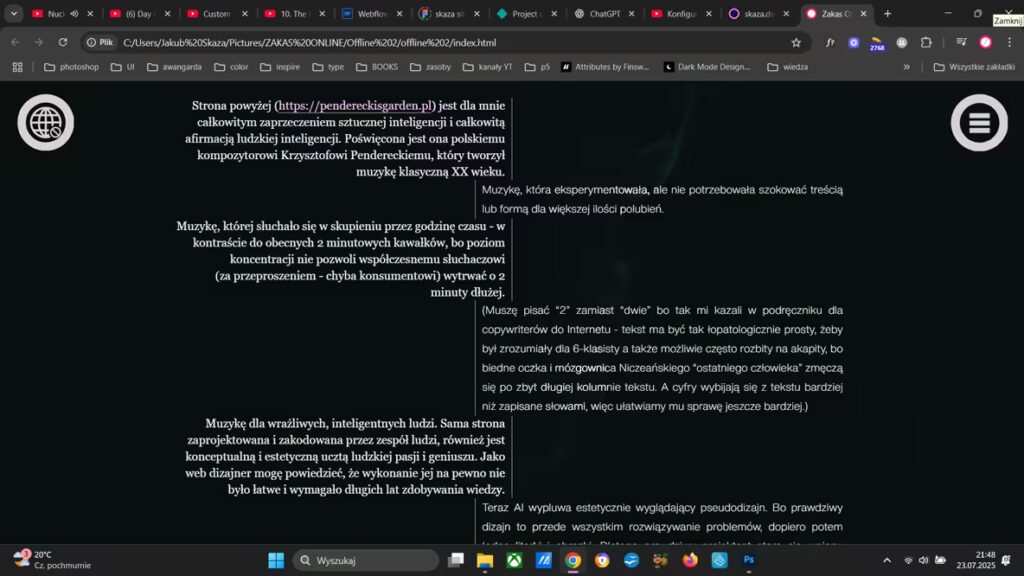Open the photoshop bookmarks folder
The image size is (1024, 576).
(71, 67)
